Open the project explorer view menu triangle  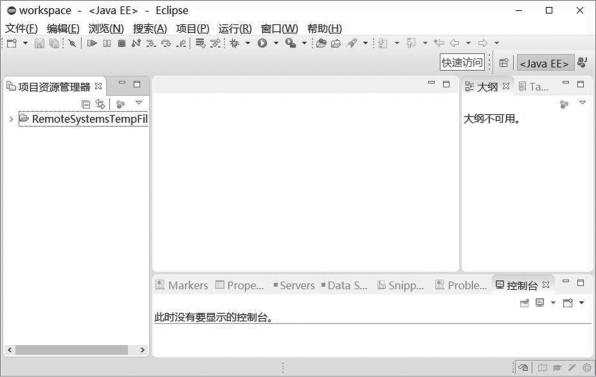coord(139,103)
